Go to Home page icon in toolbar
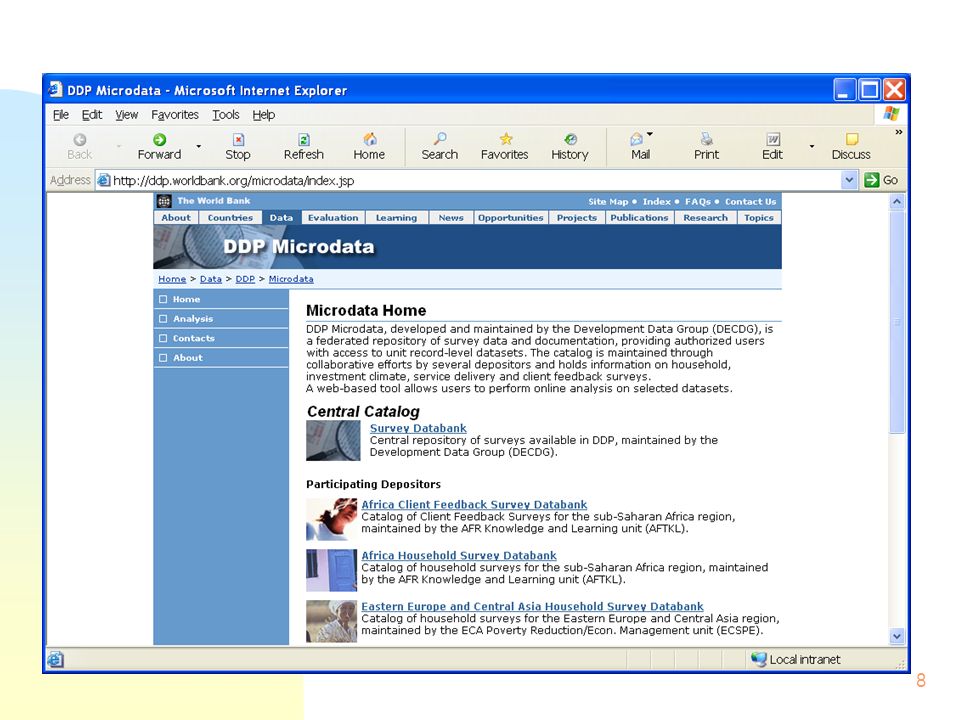Viewport: 960px width, 720px height. coord(370,139)
